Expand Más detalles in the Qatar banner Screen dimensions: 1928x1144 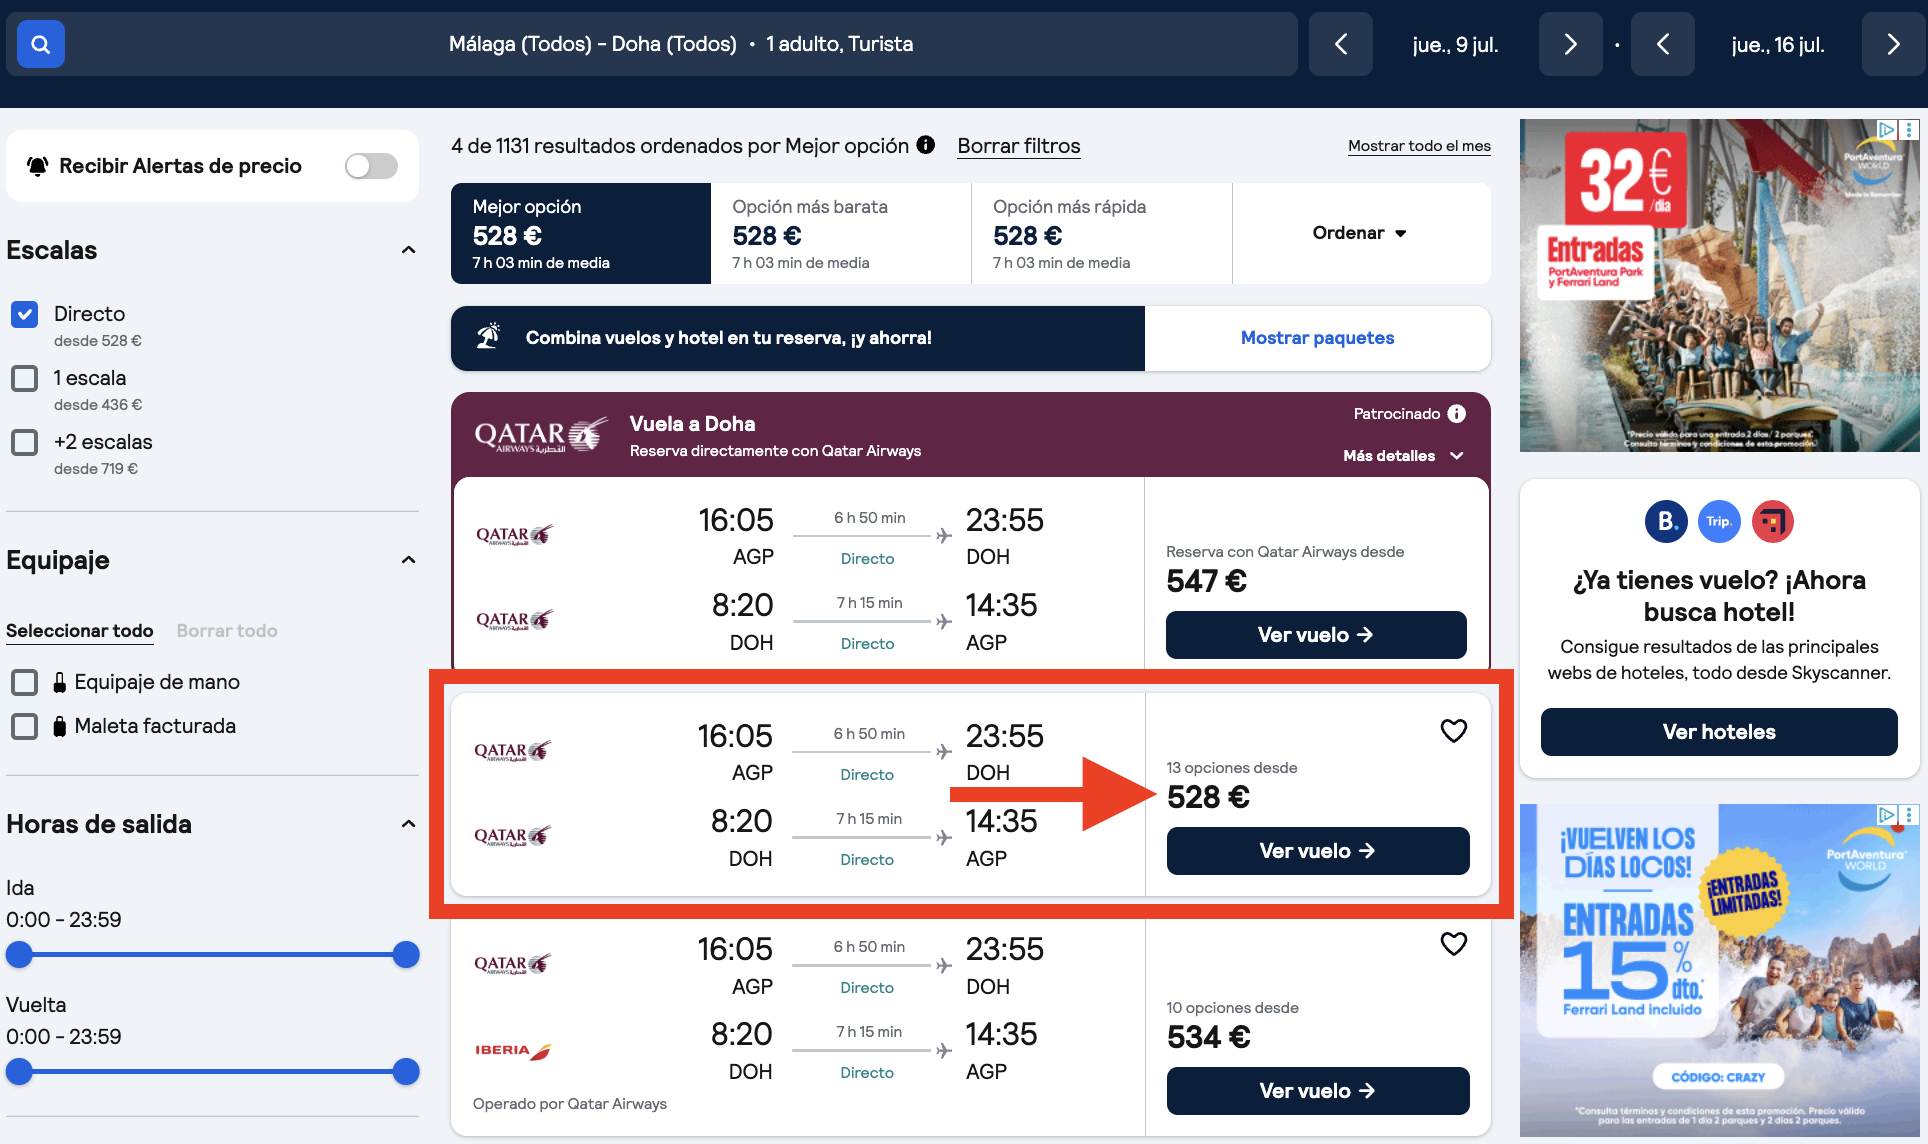pos(1402,455)
